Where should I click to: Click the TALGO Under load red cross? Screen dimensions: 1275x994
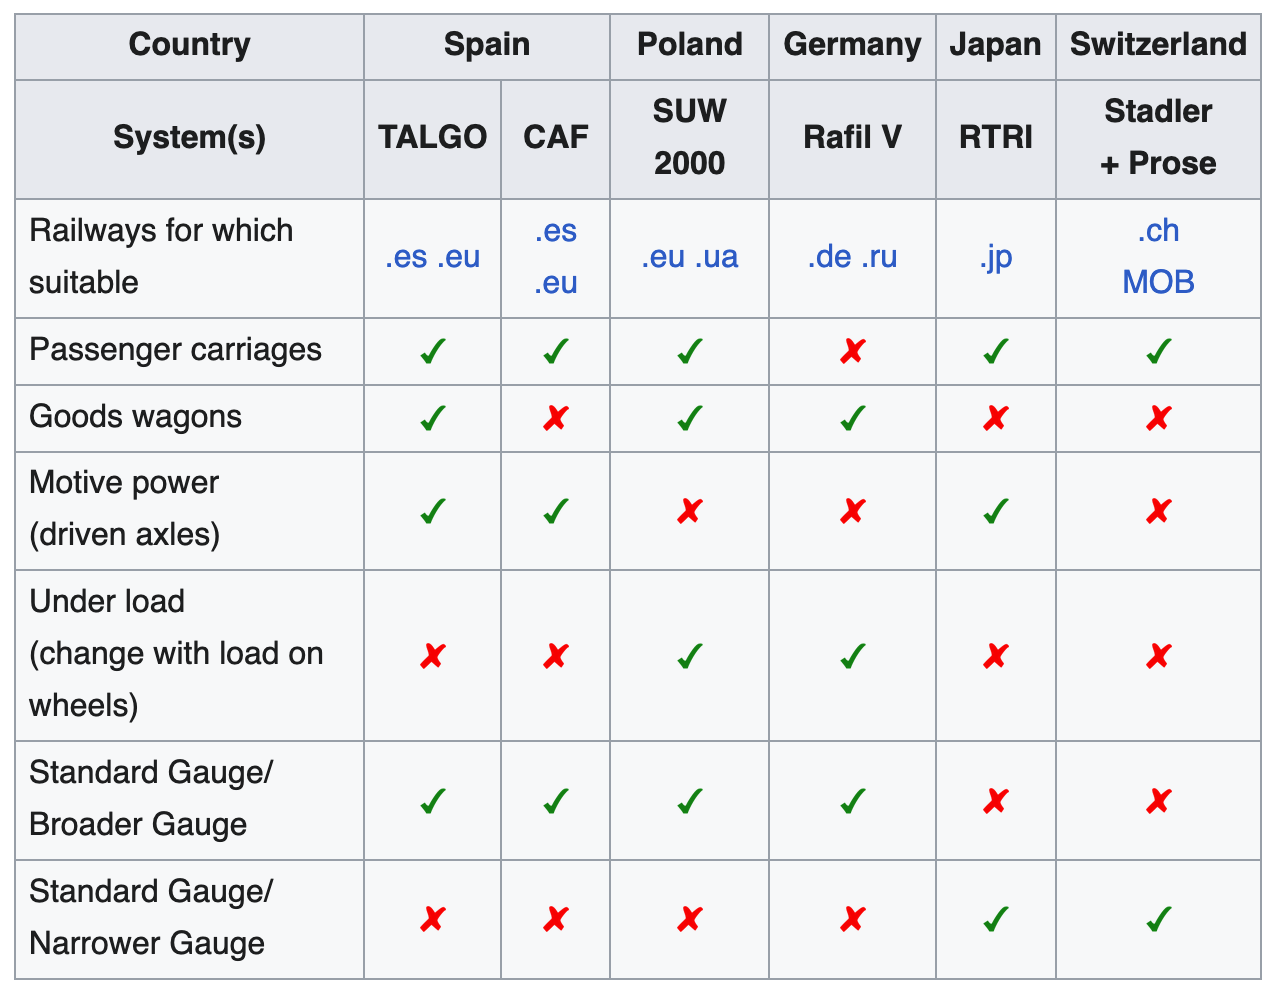click(x=433, y=656)
